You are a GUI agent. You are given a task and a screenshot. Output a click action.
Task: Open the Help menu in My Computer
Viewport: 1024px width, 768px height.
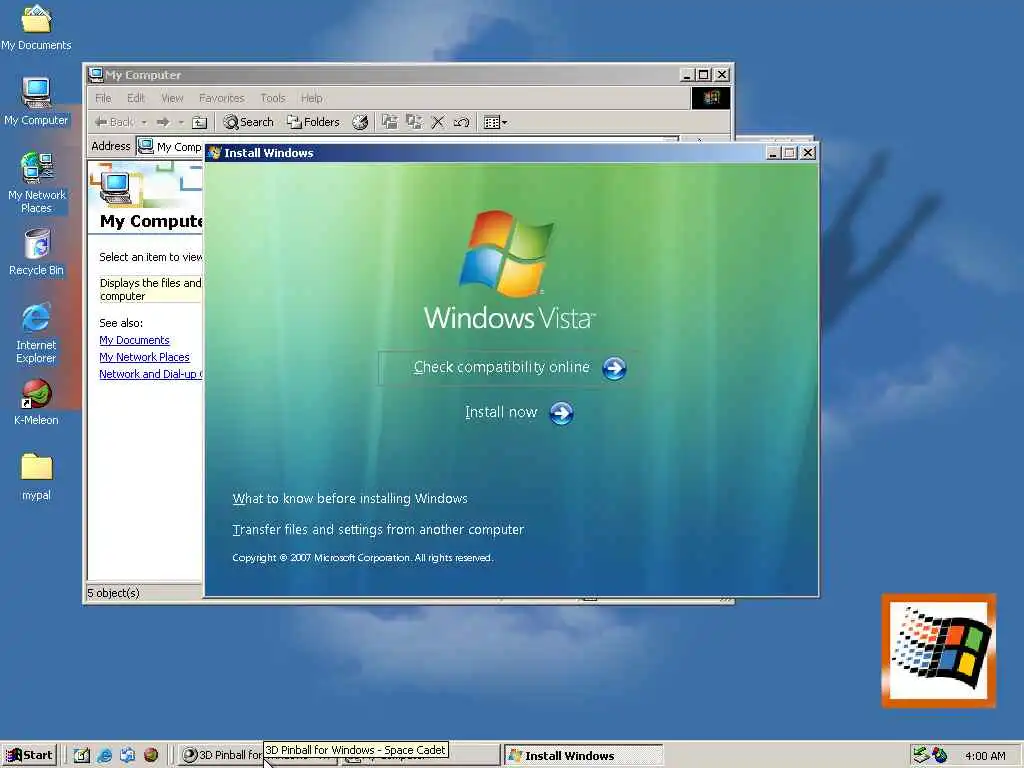tap(312, 98)
